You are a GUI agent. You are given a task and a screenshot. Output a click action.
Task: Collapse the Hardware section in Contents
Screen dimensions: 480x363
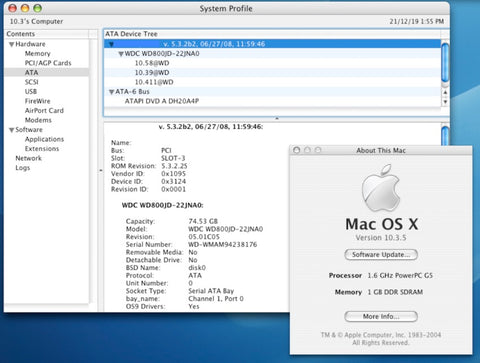(12, 44)
